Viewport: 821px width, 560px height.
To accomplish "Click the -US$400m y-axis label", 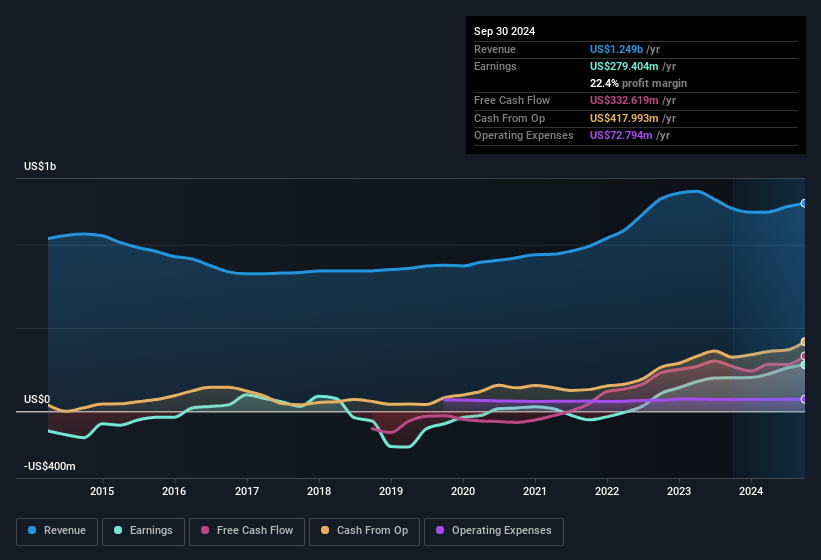I will pyautogui.click(x=50, y=466).
